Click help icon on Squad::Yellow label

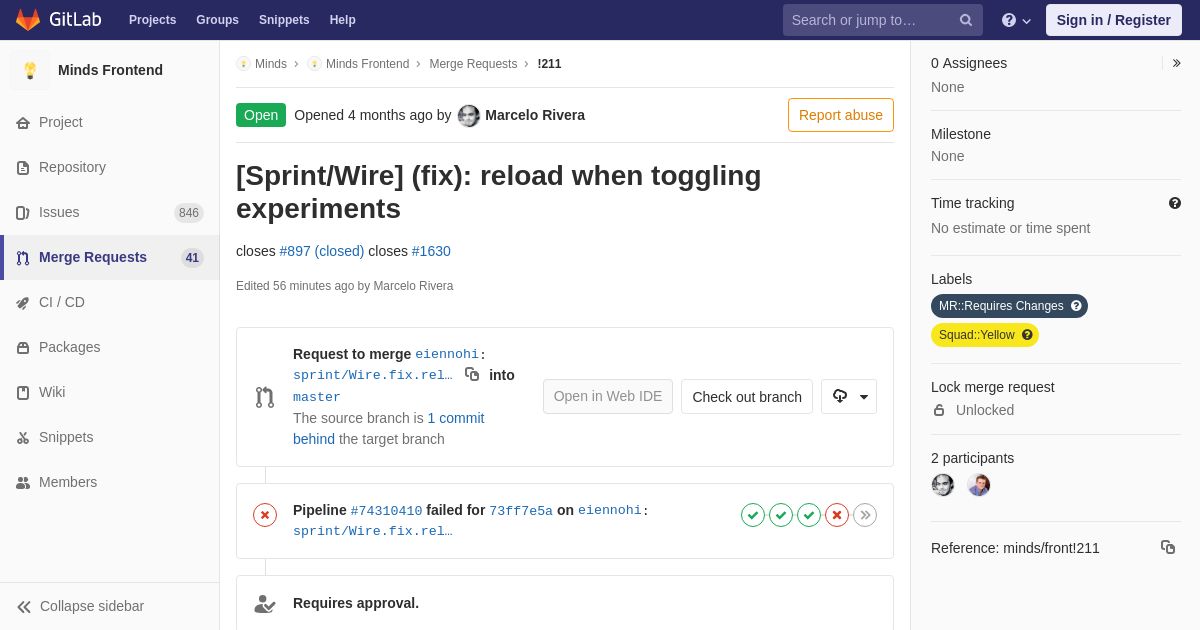point(1027,335)
